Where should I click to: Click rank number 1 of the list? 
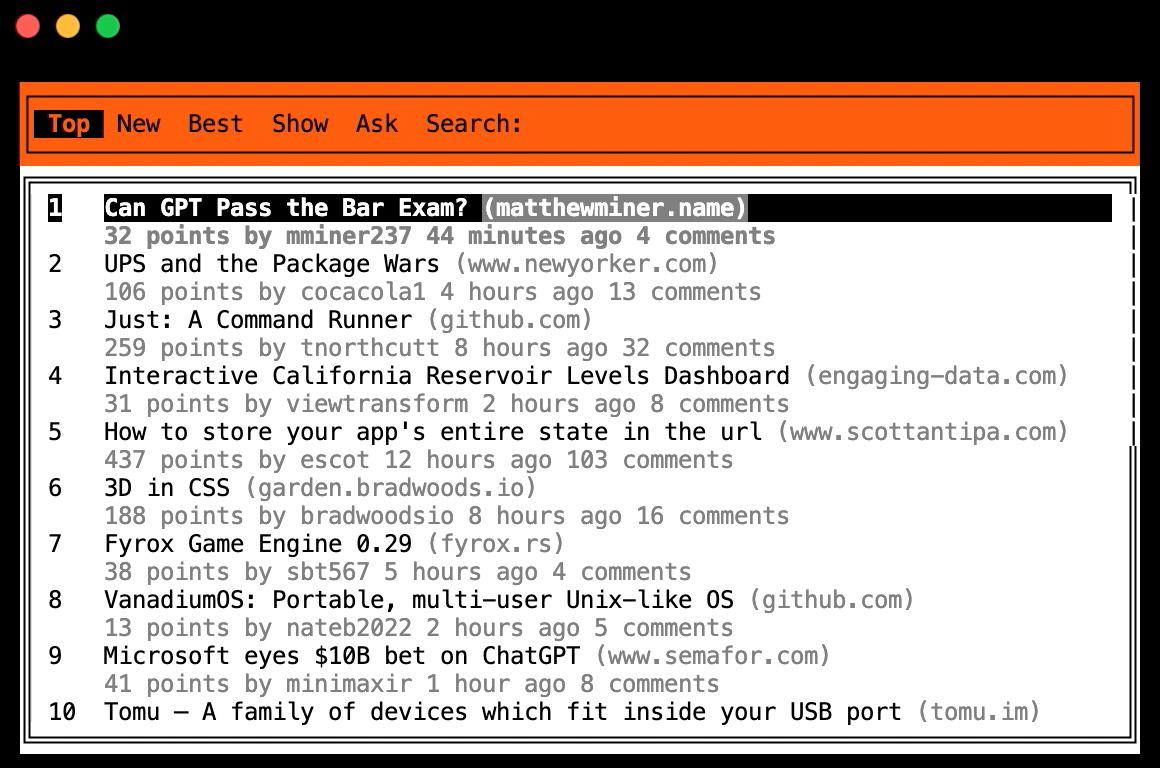[55, 208]
